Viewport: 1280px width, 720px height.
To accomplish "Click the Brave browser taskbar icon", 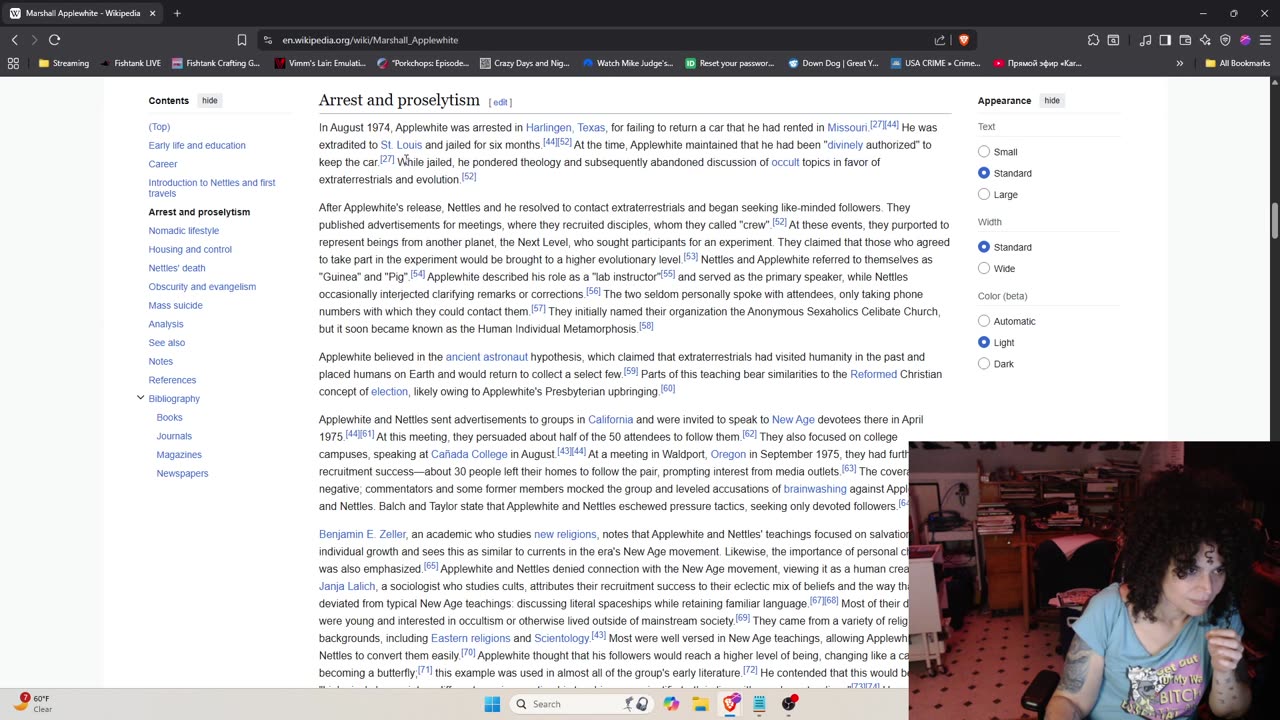I will pyautogui.click(x=730, y=704).
